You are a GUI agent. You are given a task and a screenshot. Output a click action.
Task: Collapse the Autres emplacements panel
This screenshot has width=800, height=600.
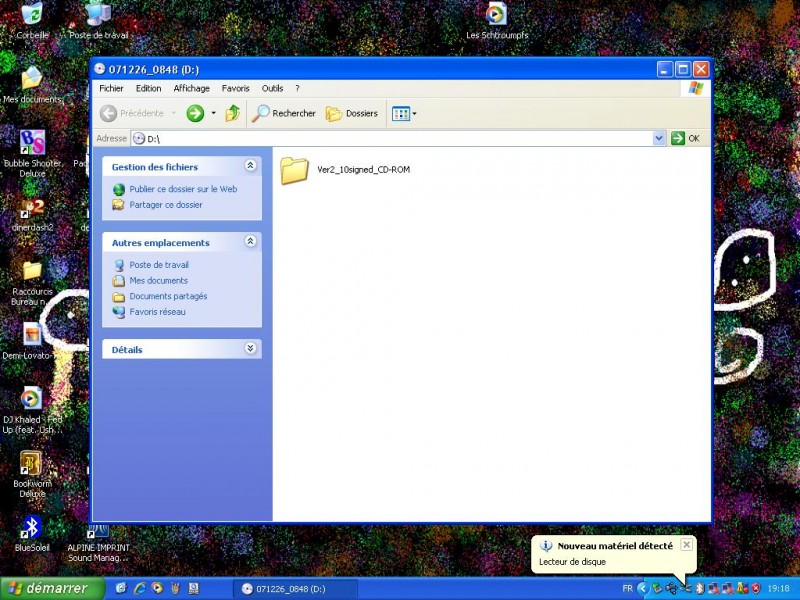pos(250,242)
